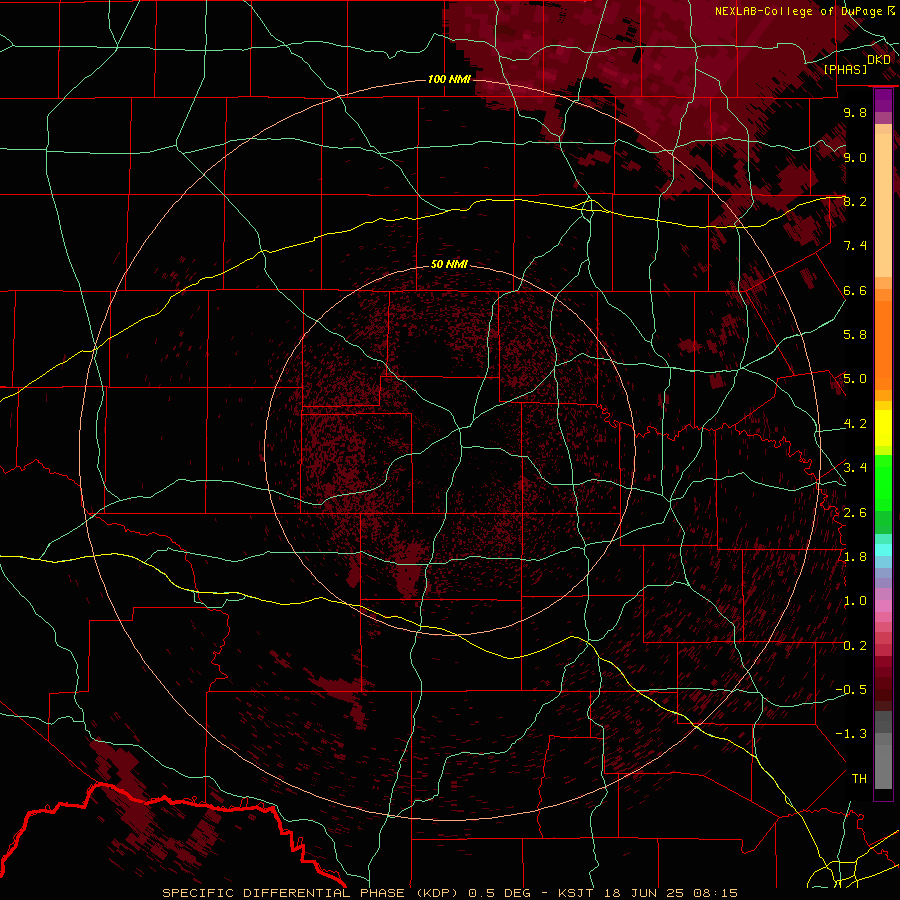This screenshot has width=900, height=900.
Task: Select the yellow band of the color bar
Action: pyautogui.click(x=883, y=428)
